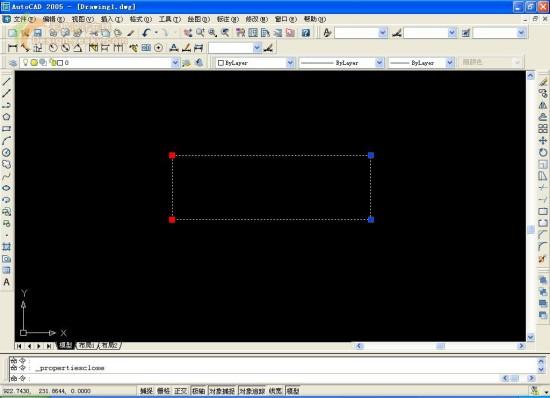The image size is (550, 398).
Task: Open the table style dropdown
Action: (521, 33)
